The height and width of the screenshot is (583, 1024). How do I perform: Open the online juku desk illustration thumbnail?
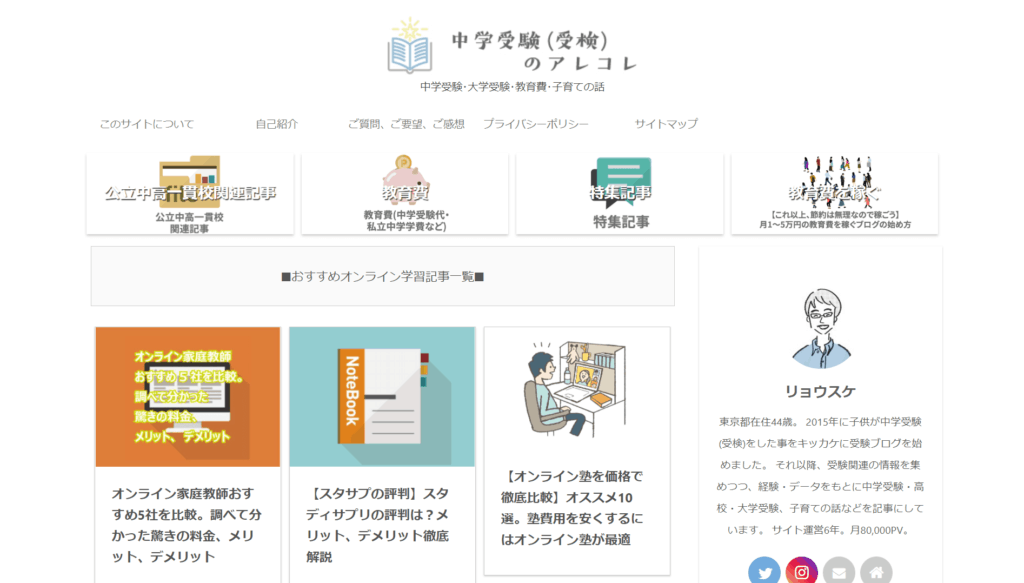coord(577,390)
